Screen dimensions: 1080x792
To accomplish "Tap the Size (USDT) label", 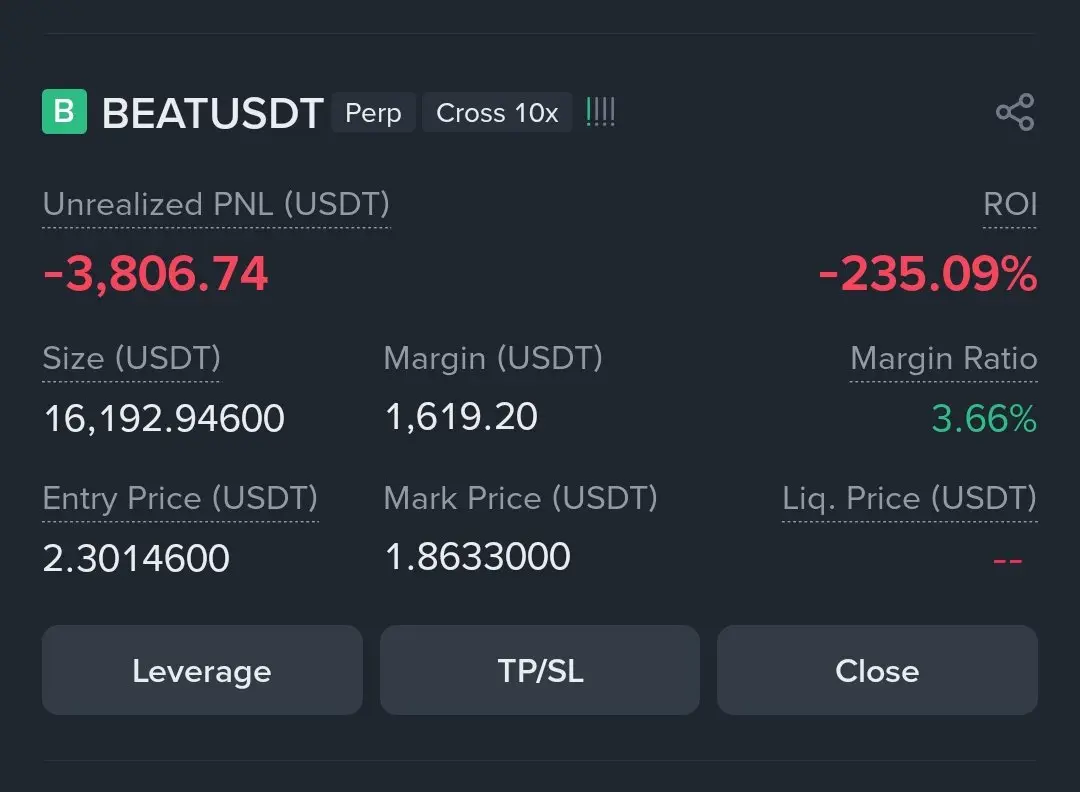I will coord(131,358).
